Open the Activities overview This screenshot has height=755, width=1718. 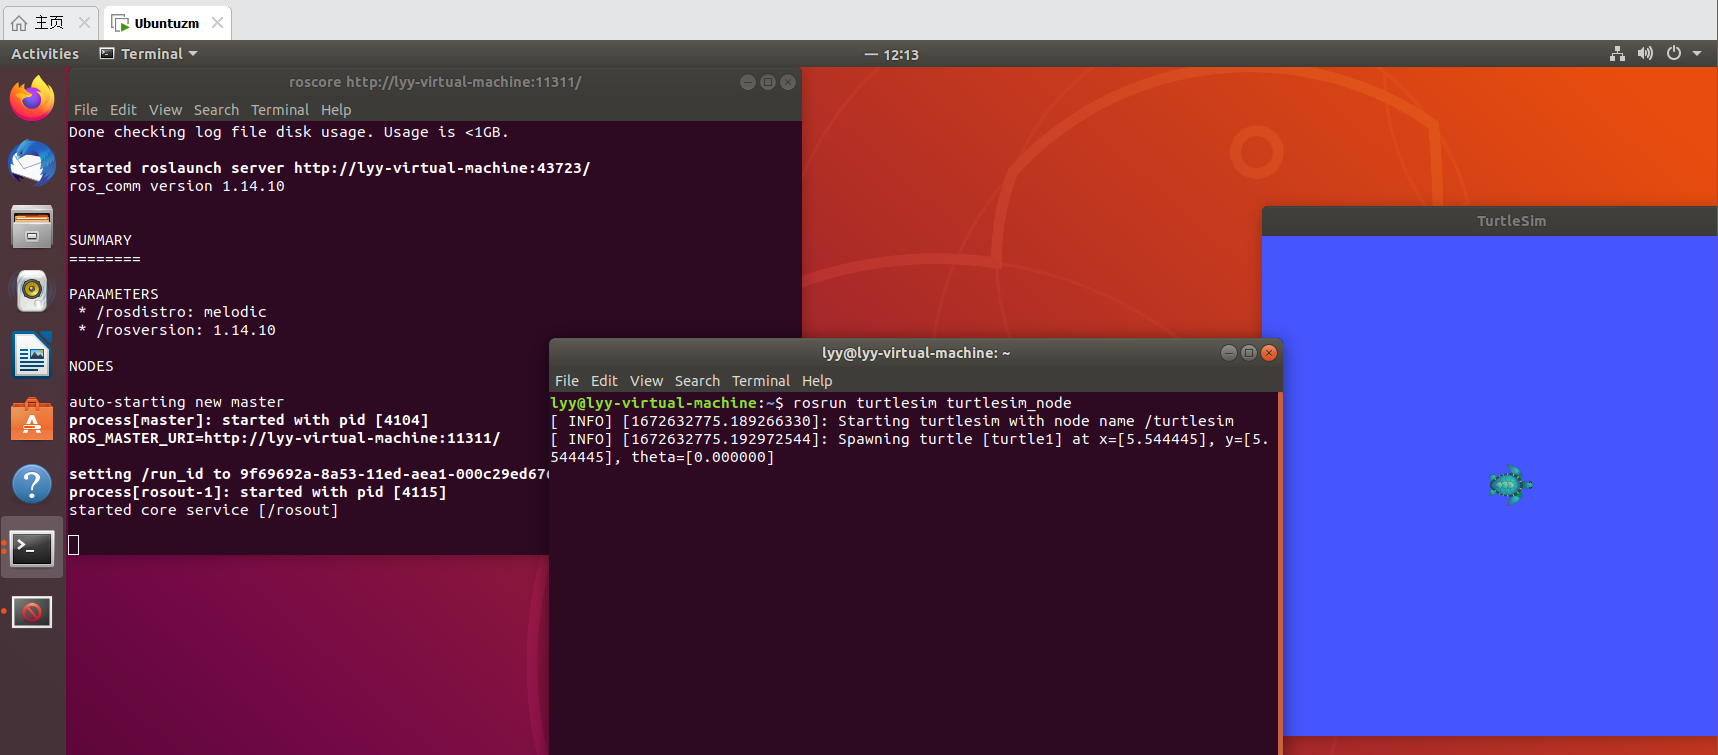point(45,54)
